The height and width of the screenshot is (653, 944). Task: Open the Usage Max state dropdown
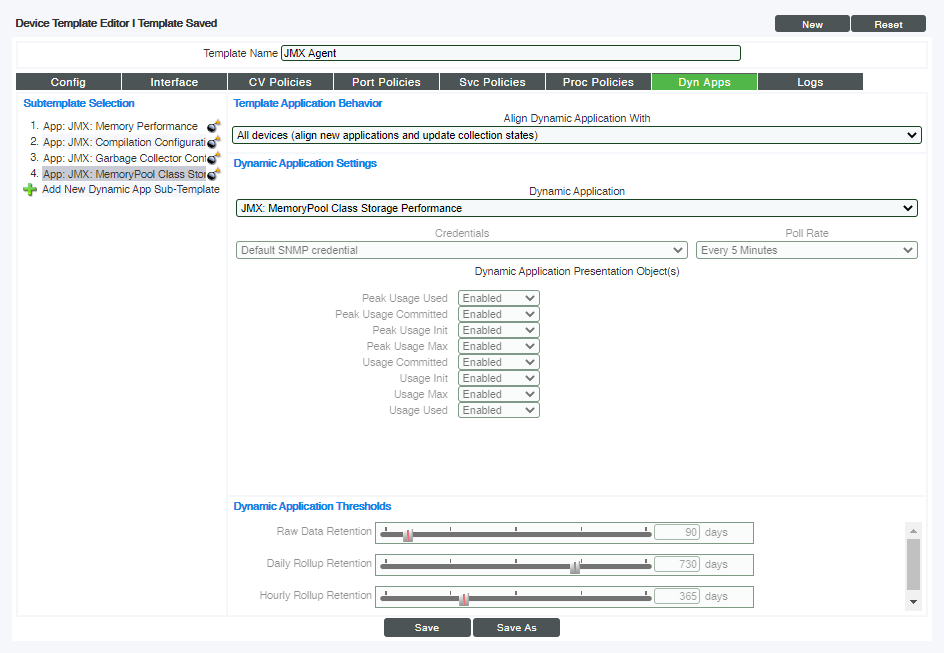click(498, 394)
